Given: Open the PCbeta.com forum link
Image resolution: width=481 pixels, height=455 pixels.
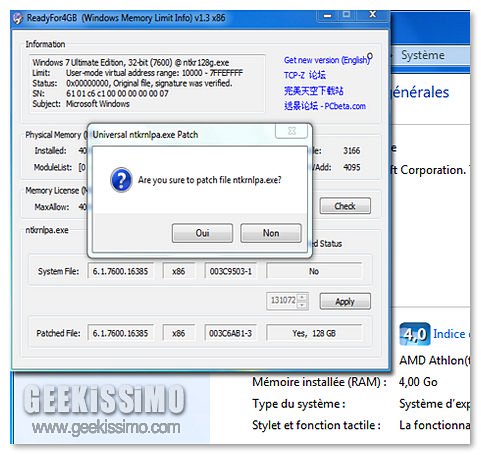Looking at the screenshot, I should tap(325, 106).
